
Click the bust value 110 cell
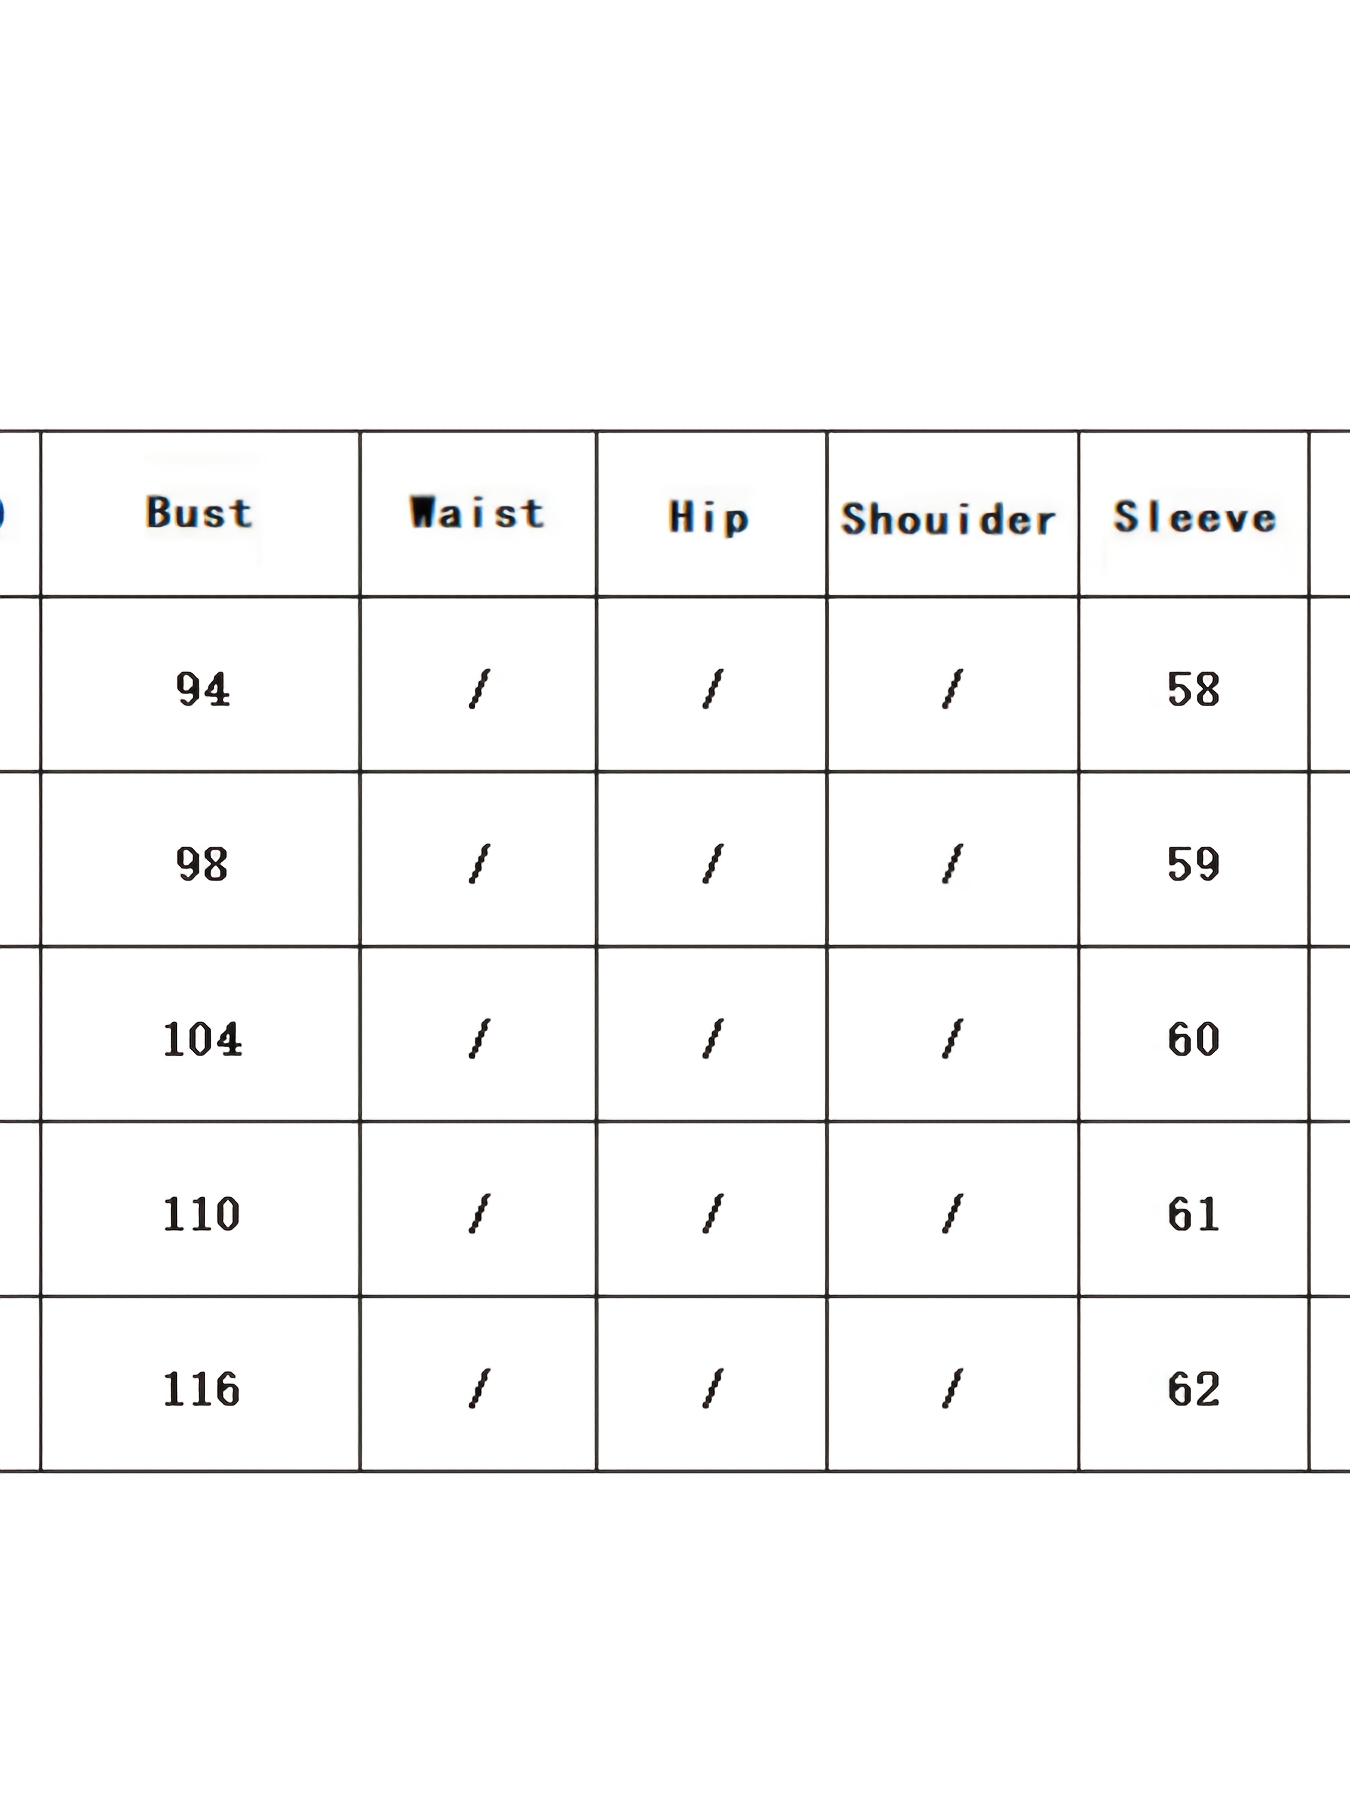coord(202,1214)
